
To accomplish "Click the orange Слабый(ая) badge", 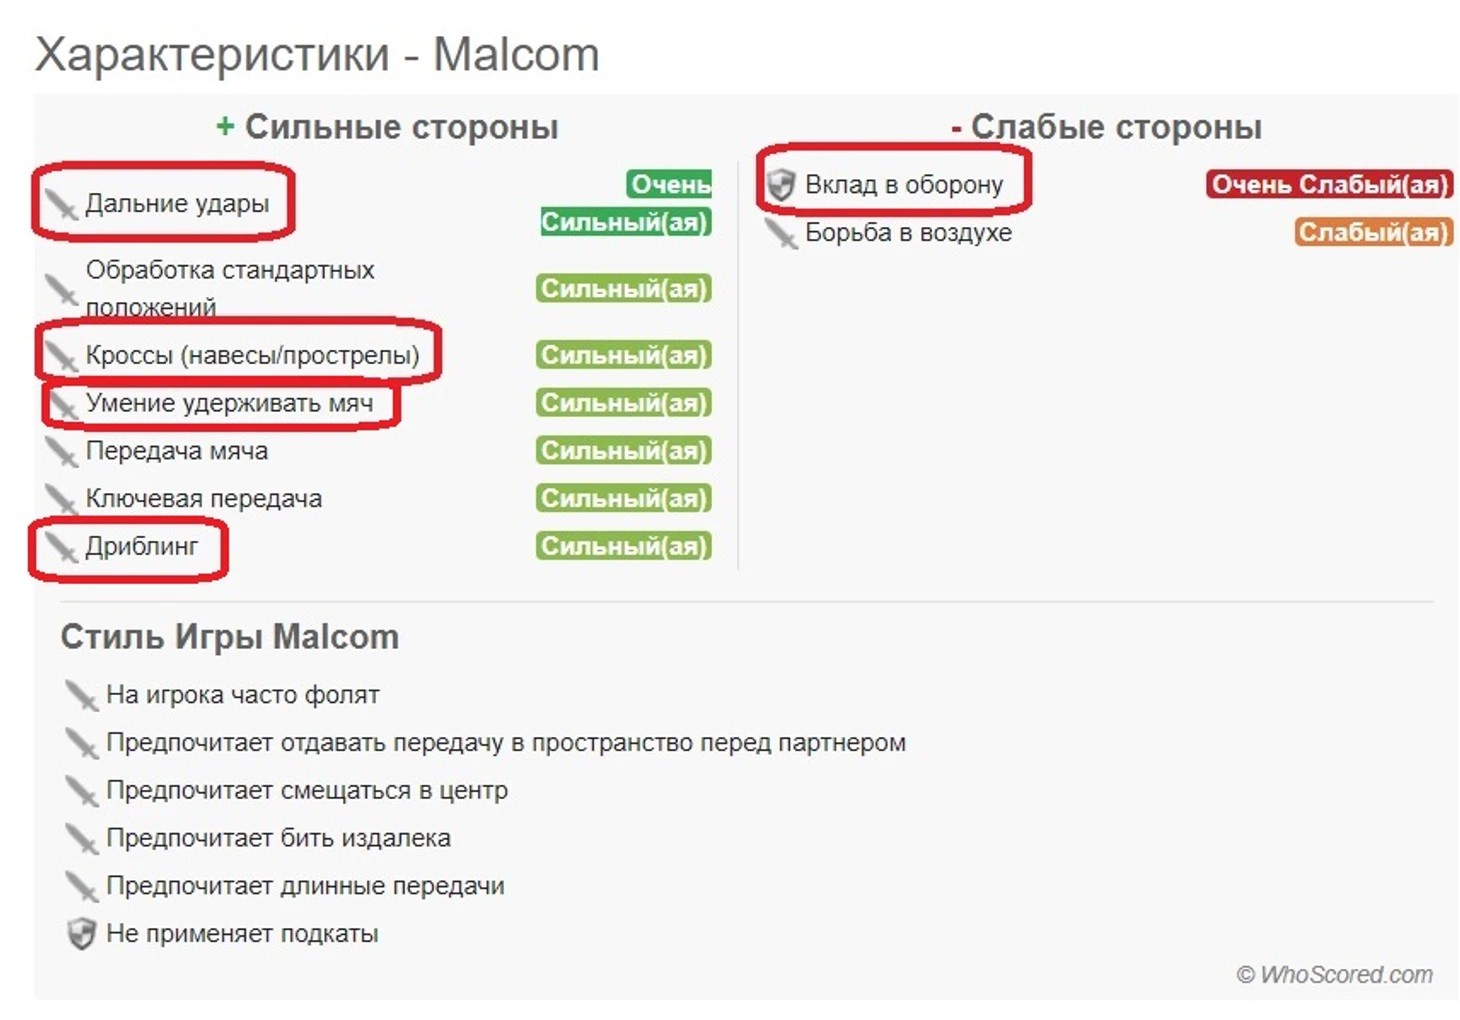I will click(1373, 233).
